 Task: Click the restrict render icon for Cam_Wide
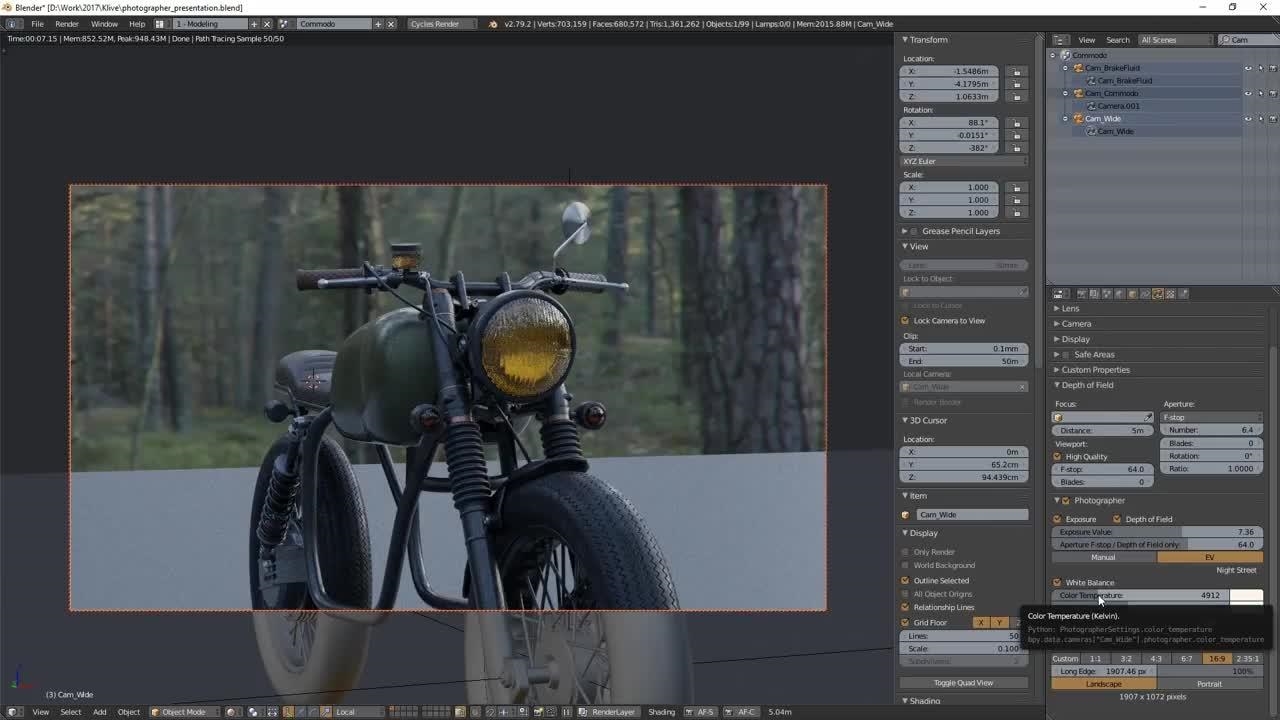1272,119
